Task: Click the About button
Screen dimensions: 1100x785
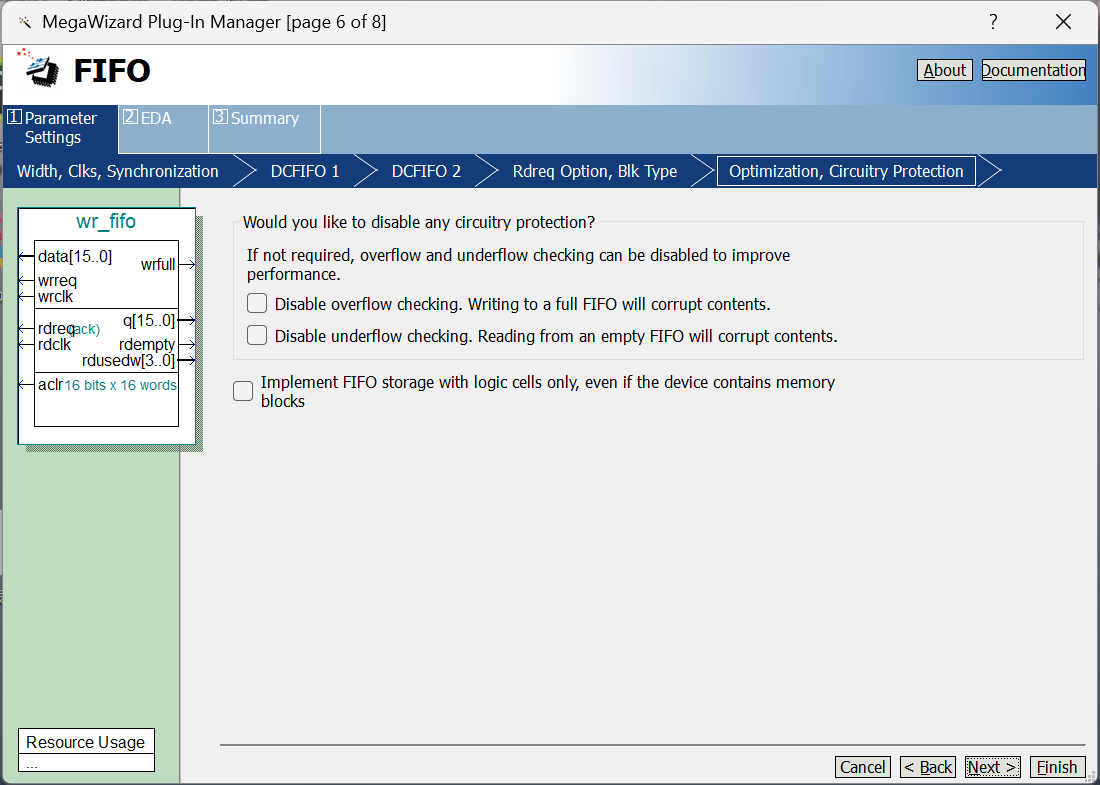Action: [944, 70]
